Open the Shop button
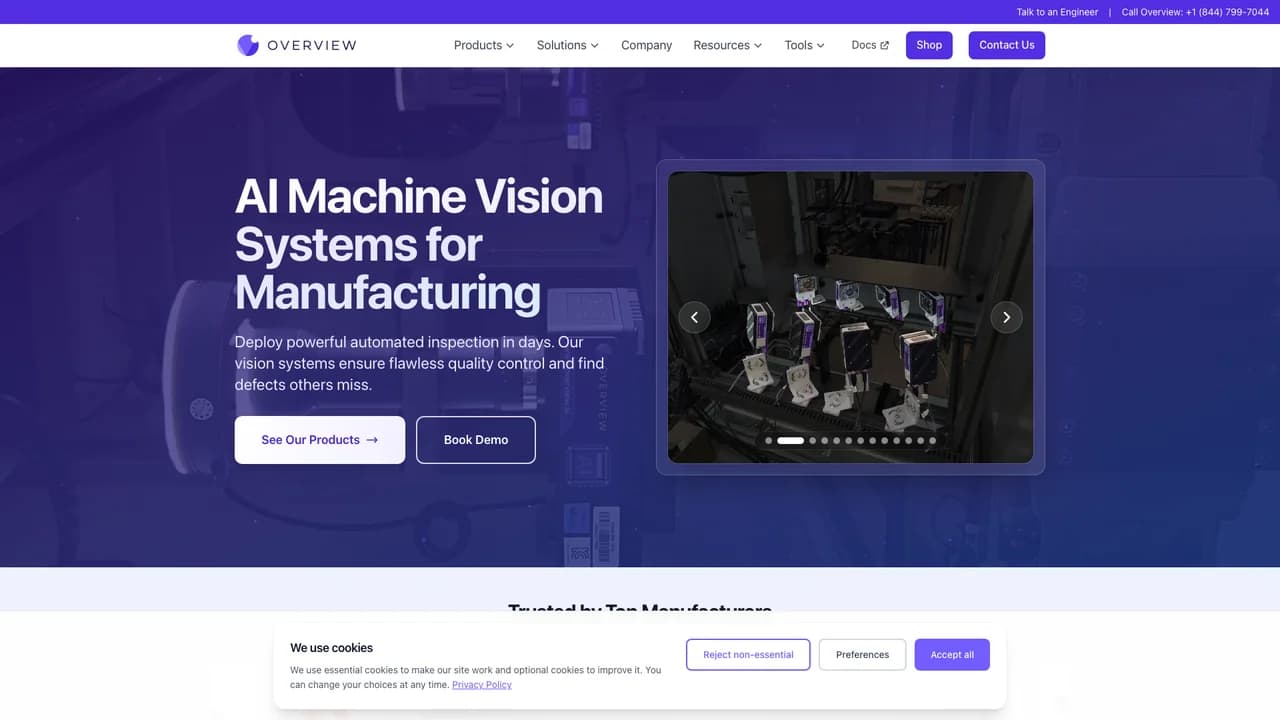Viewport: 1280px width, 720px height. pyautogui.click(x=929, y=45)
